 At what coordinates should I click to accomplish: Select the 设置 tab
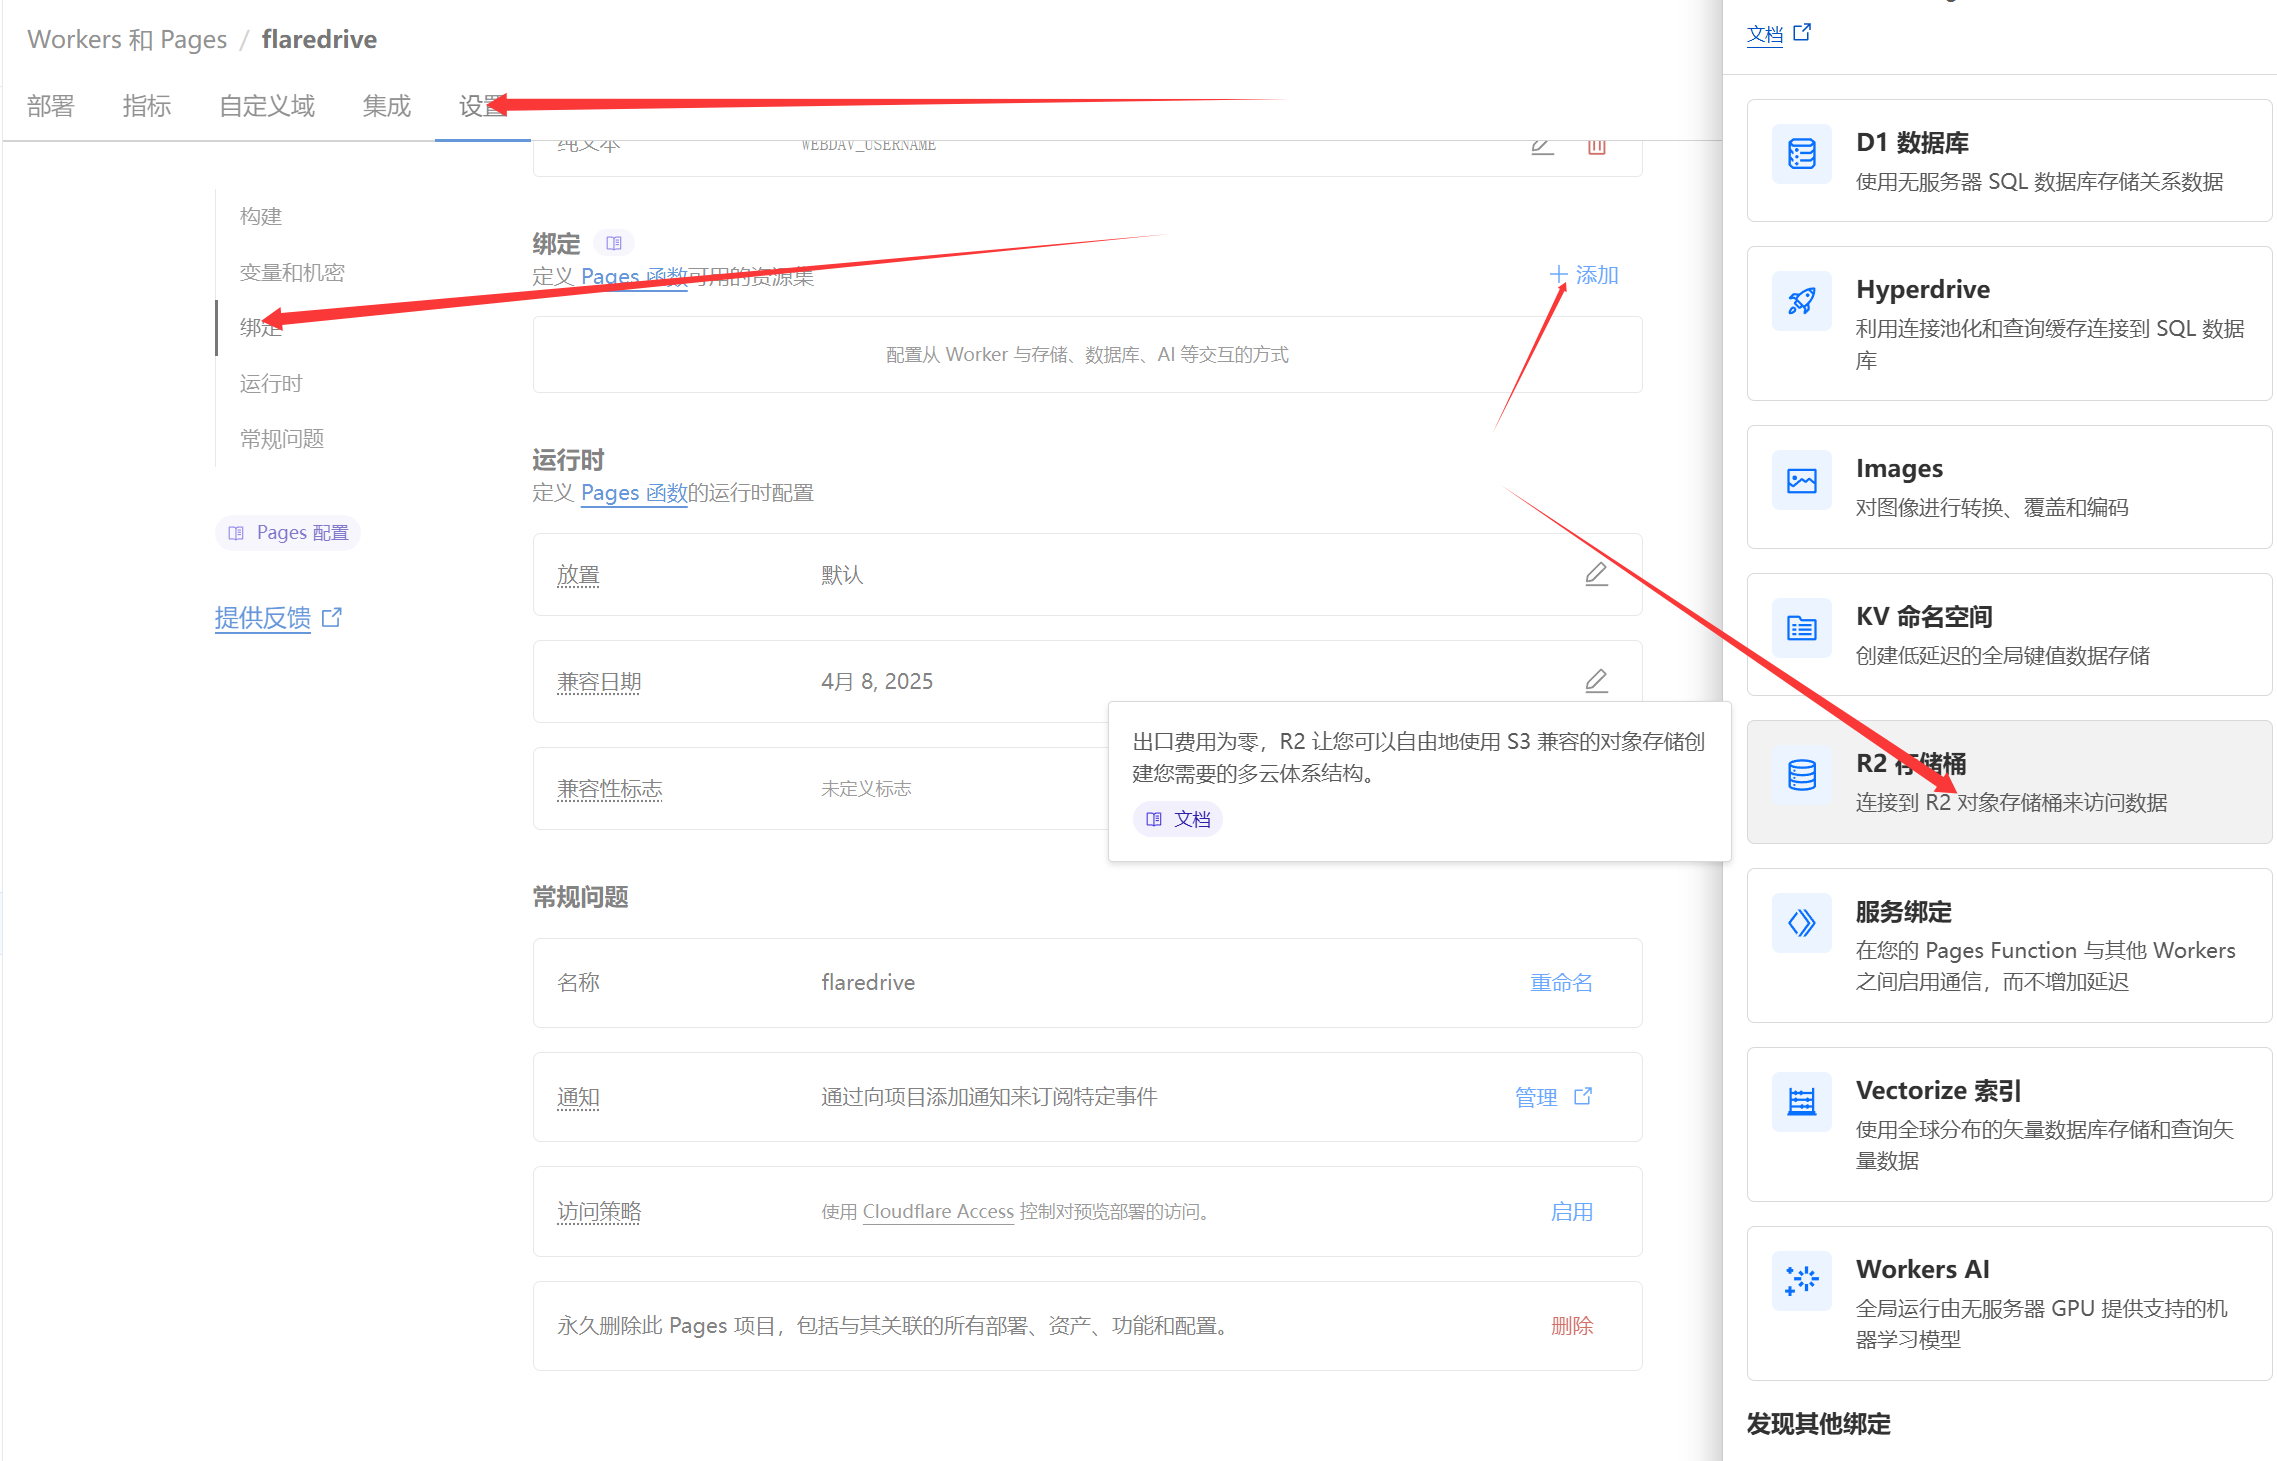click(x=482, y=106)
